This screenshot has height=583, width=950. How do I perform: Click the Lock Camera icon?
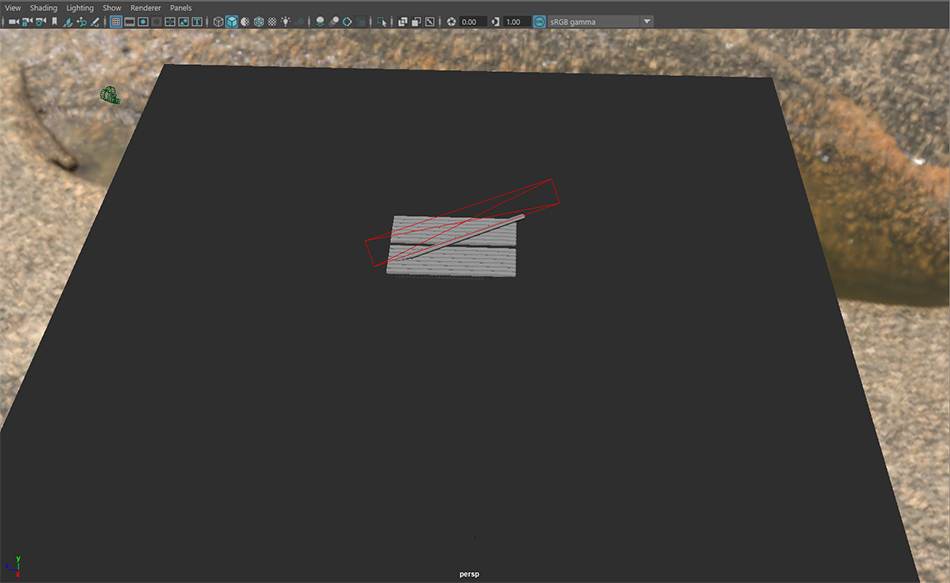click(x=27, y=22)
